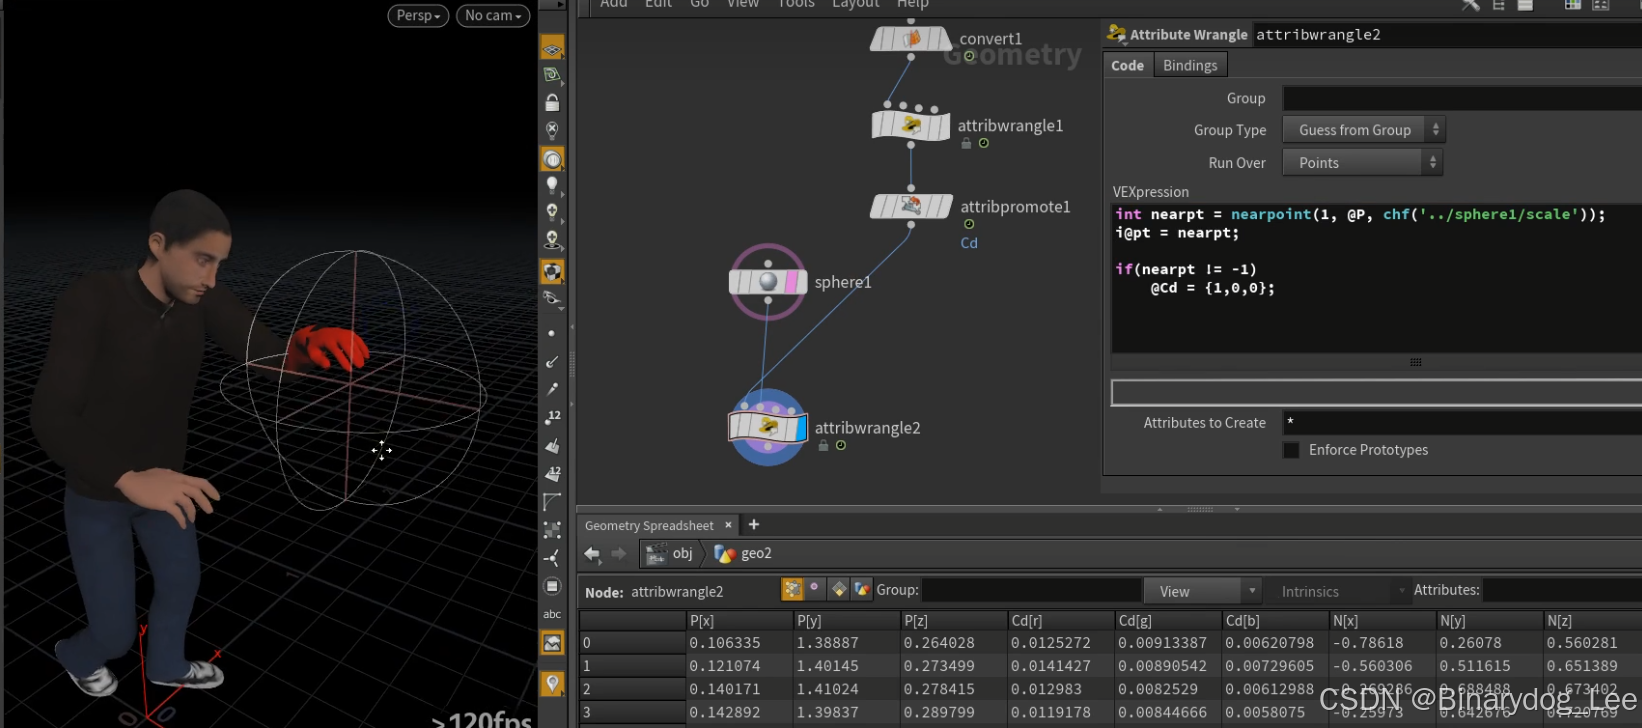Image resolution: width=1642 pixels, height=728 pixels.
Task: Click inside the VEXpression code editor
Action: click(1377, 278)
